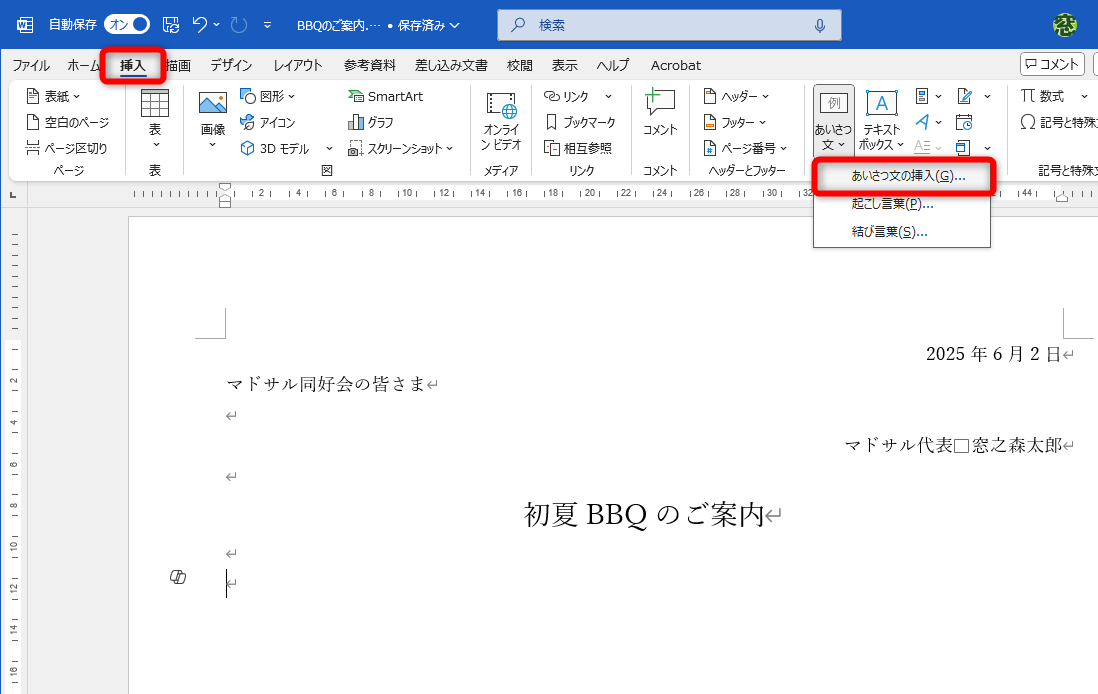This screenshot has height=694, width=1098.
Task: Select the WordArt icon
Action: click(x=923, y=122)
